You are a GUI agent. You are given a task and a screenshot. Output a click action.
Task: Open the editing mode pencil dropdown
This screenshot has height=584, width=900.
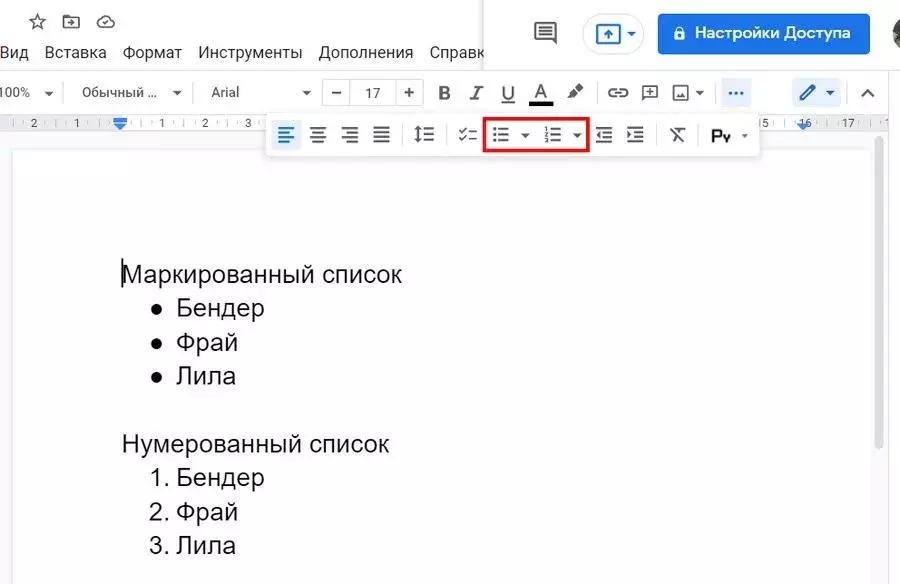(x=830, y=92)
